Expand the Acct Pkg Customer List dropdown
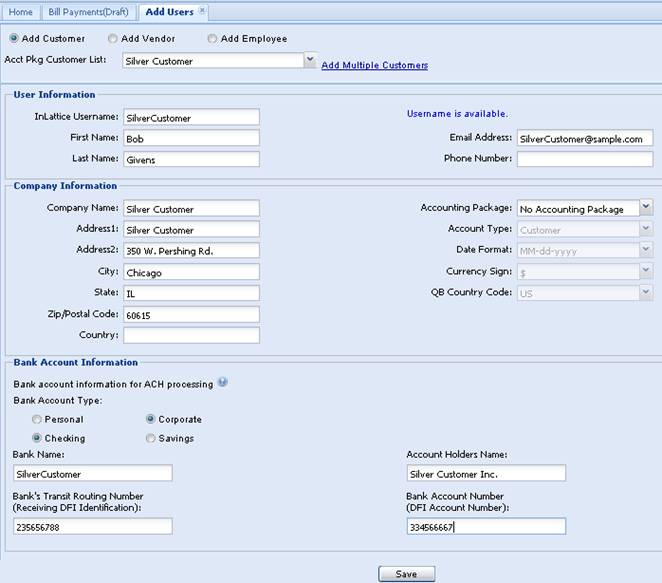 click(310, 60)
